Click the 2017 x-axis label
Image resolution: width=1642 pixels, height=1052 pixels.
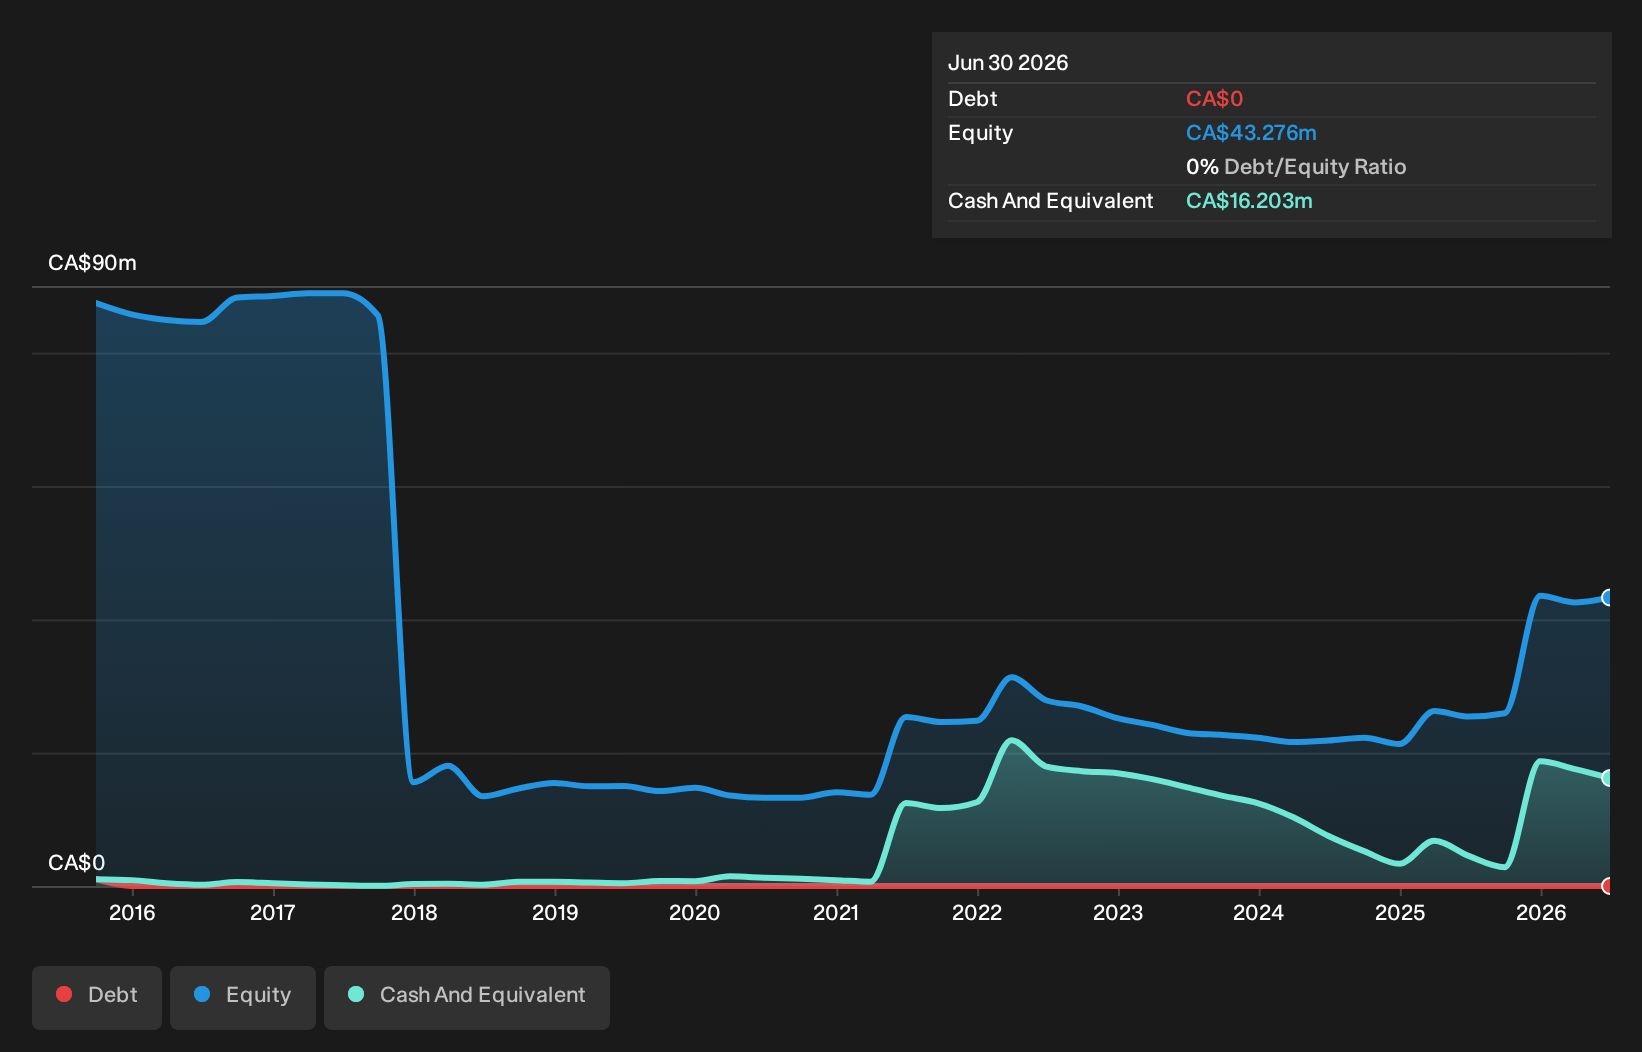pyautogui.click(x=273, y=913)
